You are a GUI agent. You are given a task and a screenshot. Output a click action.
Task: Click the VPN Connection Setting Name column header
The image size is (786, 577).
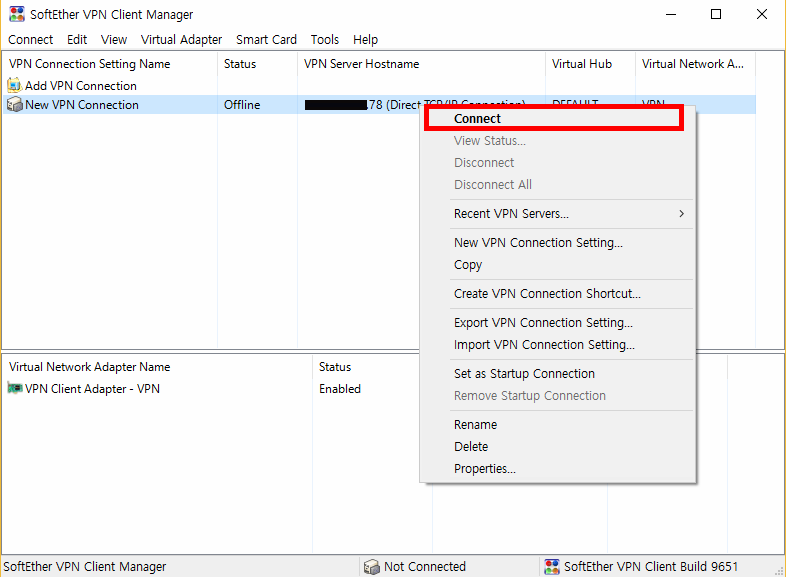click(x=110, y=64)
